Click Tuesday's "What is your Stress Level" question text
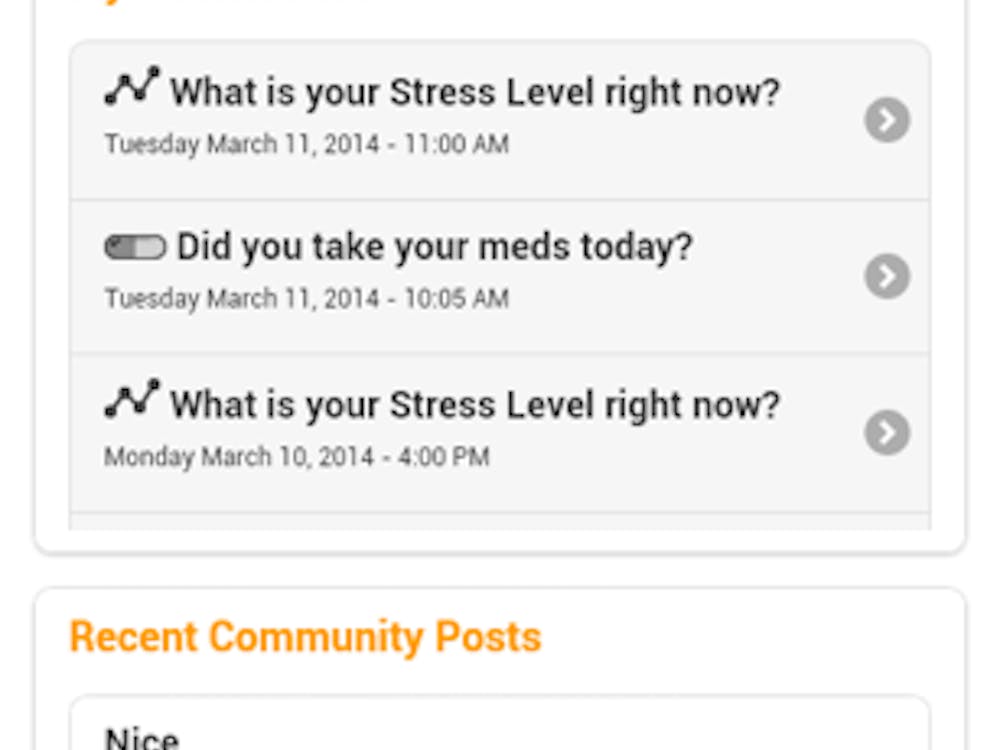Image resolution: width=1000 pixels, height=750 pixels. [x=474, y=93]
